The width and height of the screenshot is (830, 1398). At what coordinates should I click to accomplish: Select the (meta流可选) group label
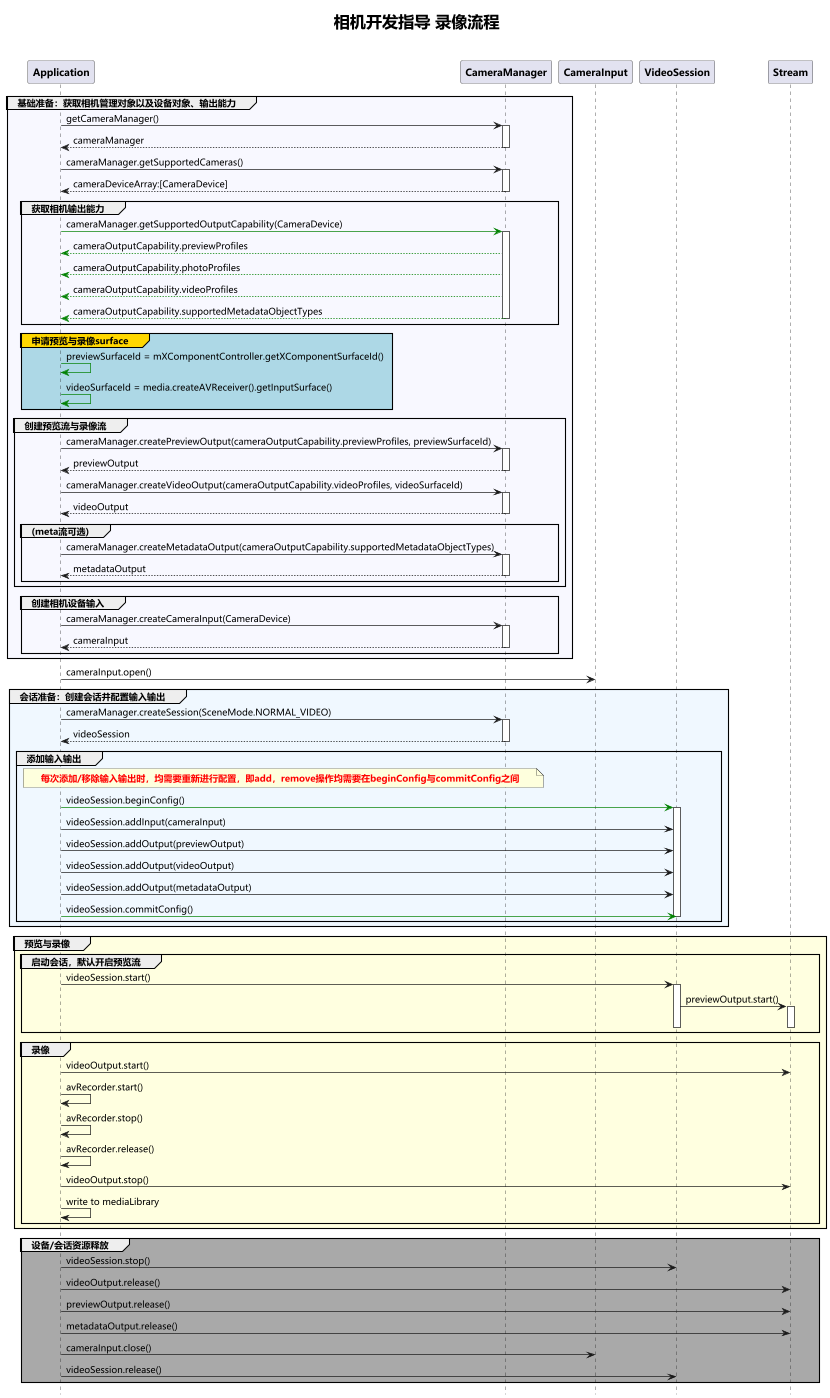66,531
